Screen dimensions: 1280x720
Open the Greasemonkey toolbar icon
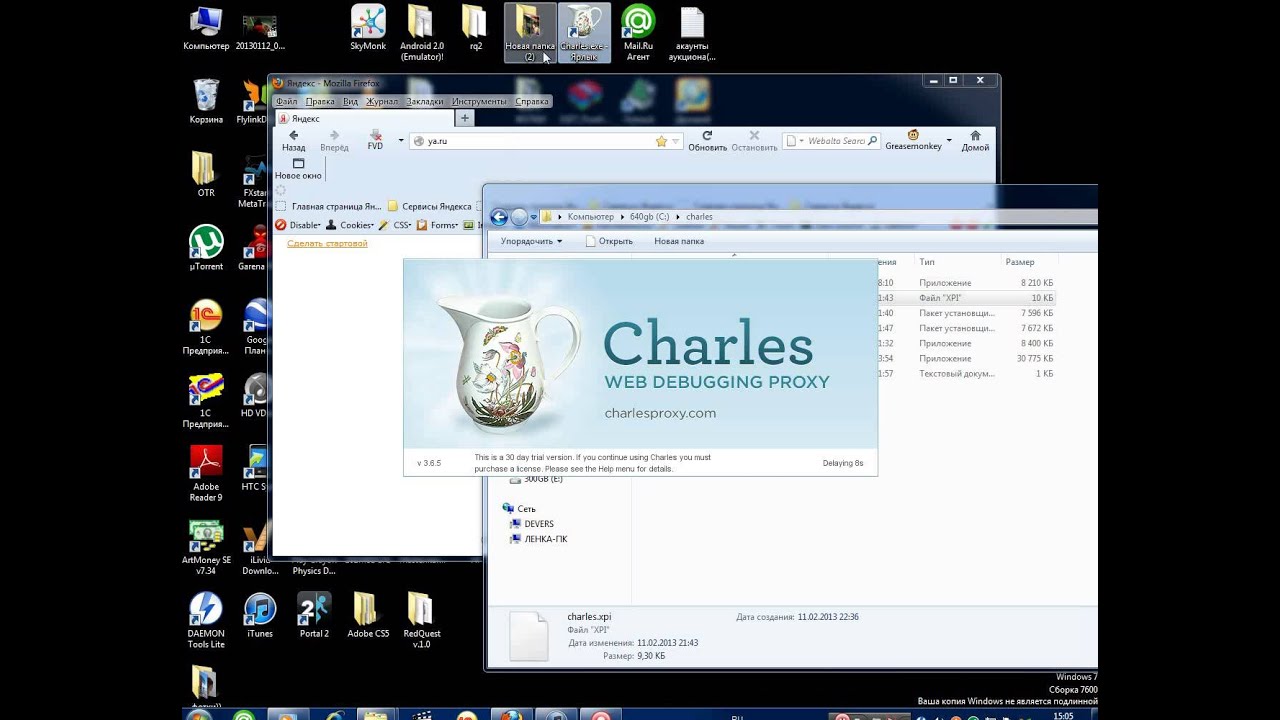913,140
